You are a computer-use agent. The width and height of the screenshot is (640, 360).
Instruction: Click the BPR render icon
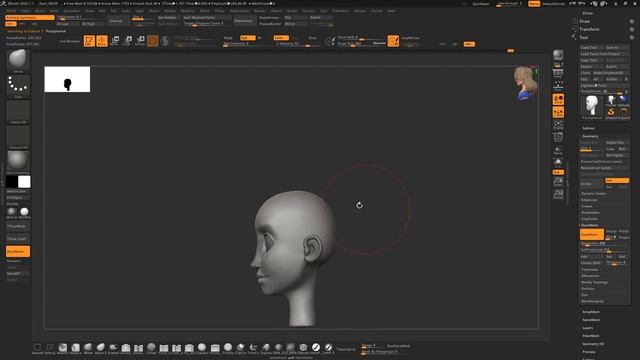click(558, 55)
